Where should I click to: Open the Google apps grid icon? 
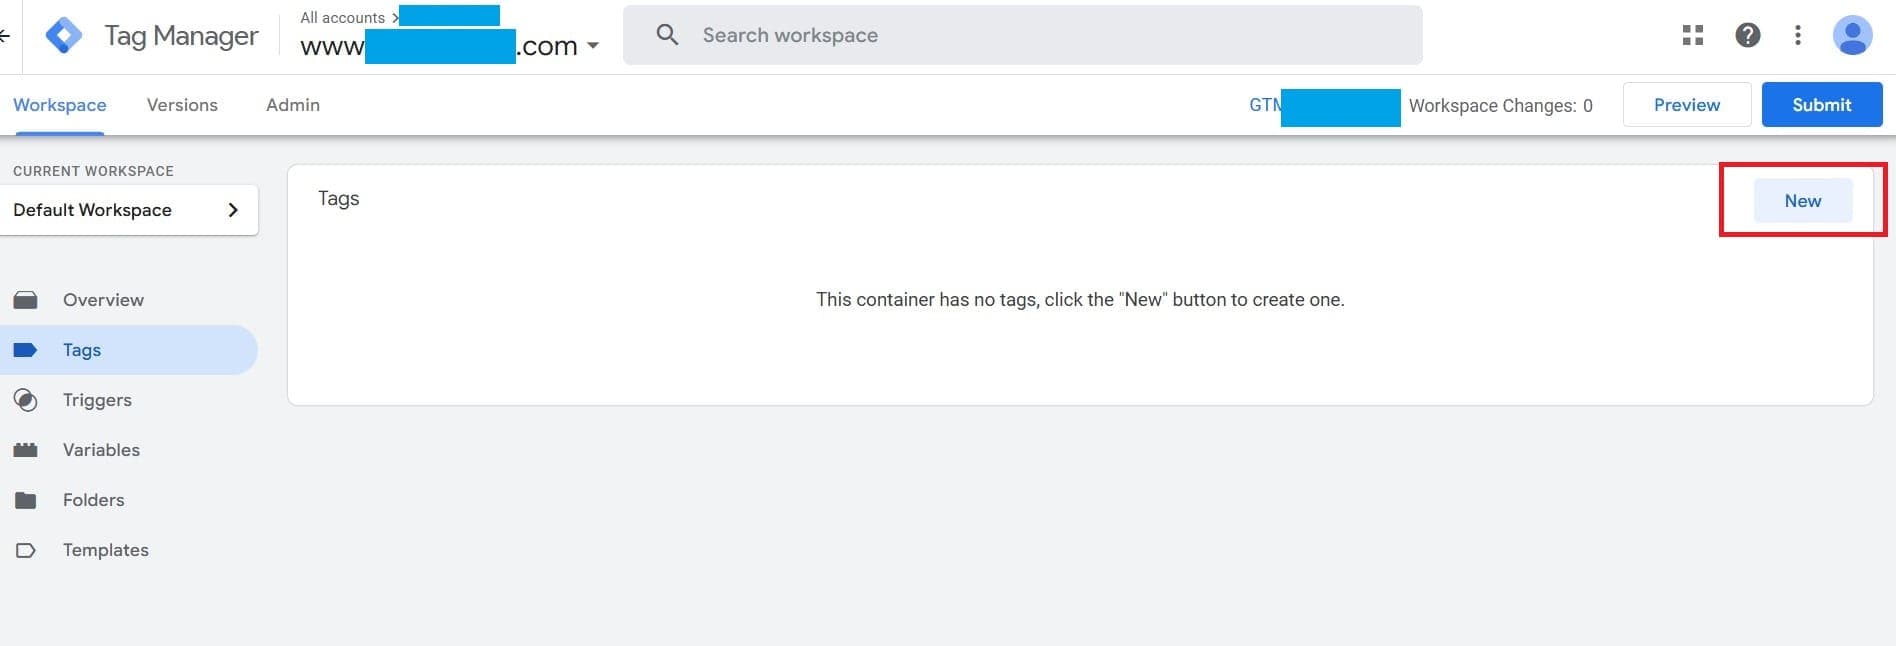click(1692, 35)
